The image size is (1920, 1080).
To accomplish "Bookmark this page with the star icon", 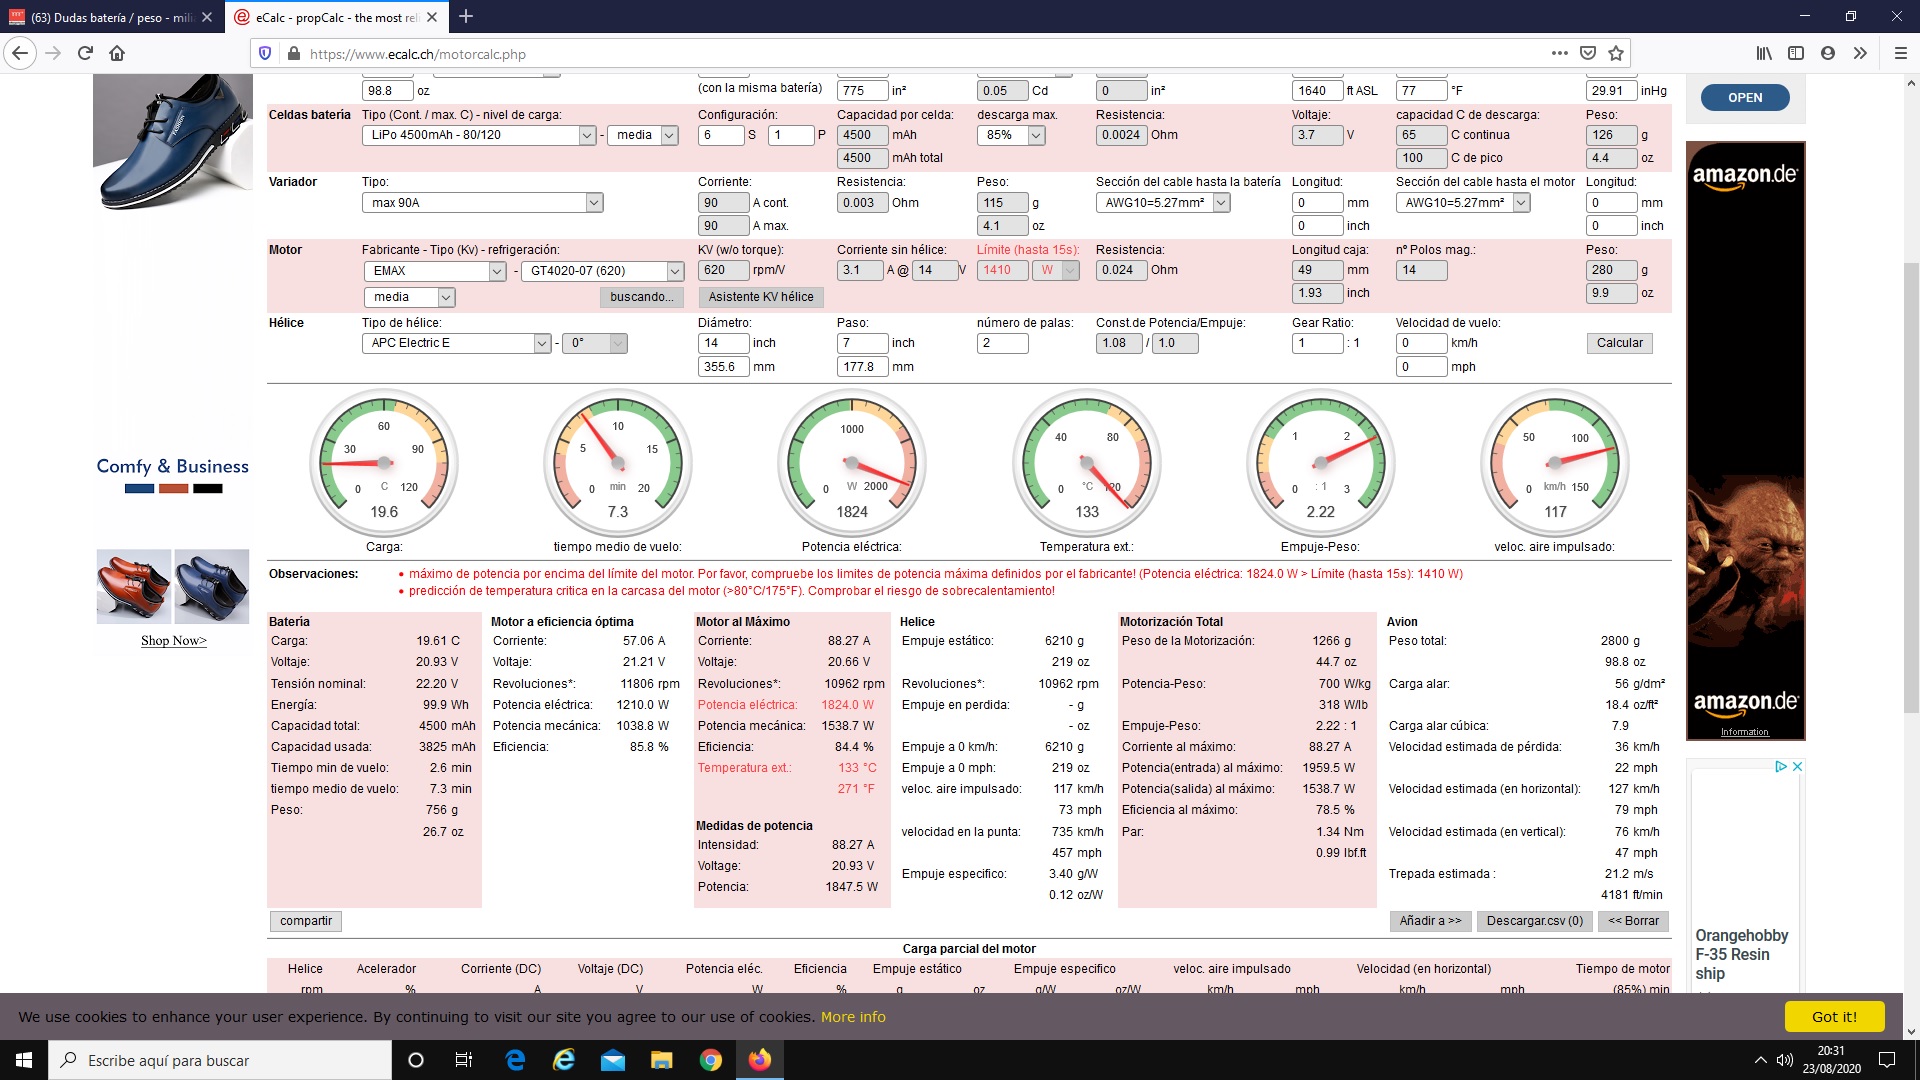I will [1616, 54].
